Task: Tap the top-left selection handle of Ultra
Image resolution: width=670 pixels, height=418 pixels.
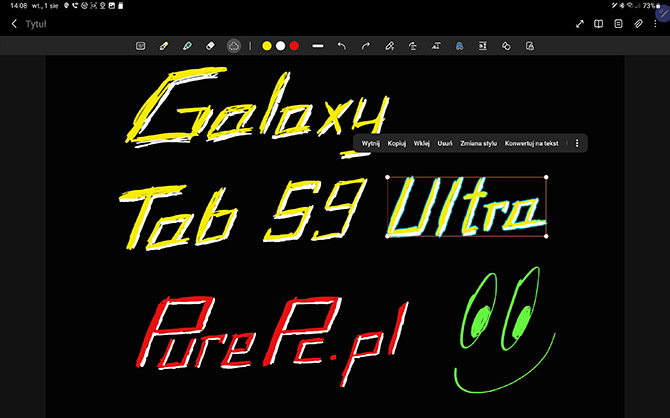Action: point(388,177)
